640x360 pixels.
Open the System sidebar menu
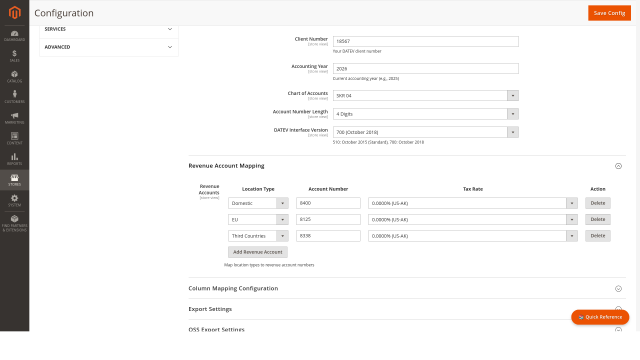(14, 200)
